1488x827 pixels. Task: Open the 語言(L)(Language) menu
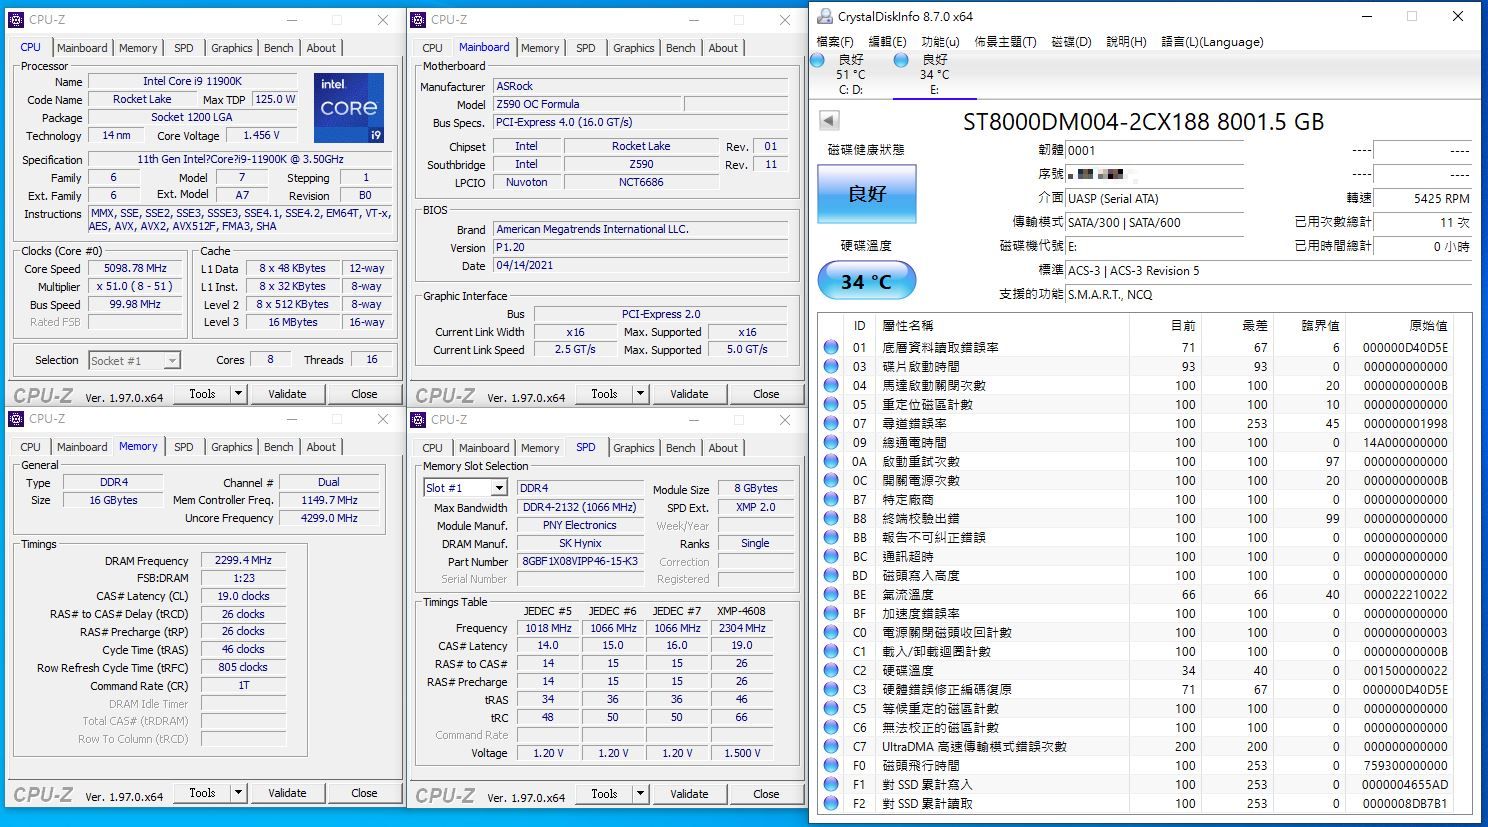pos(1212,42)
